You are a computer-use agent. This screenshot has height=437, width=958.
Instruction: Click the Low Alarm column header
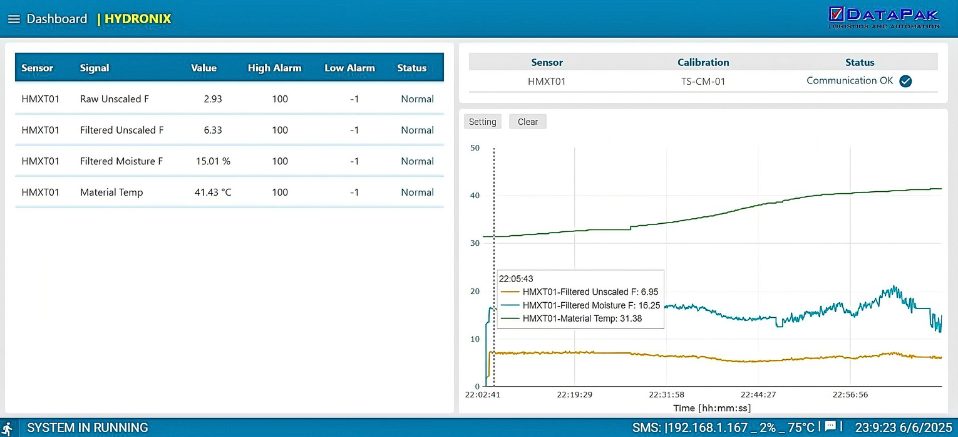click(349, 68)
